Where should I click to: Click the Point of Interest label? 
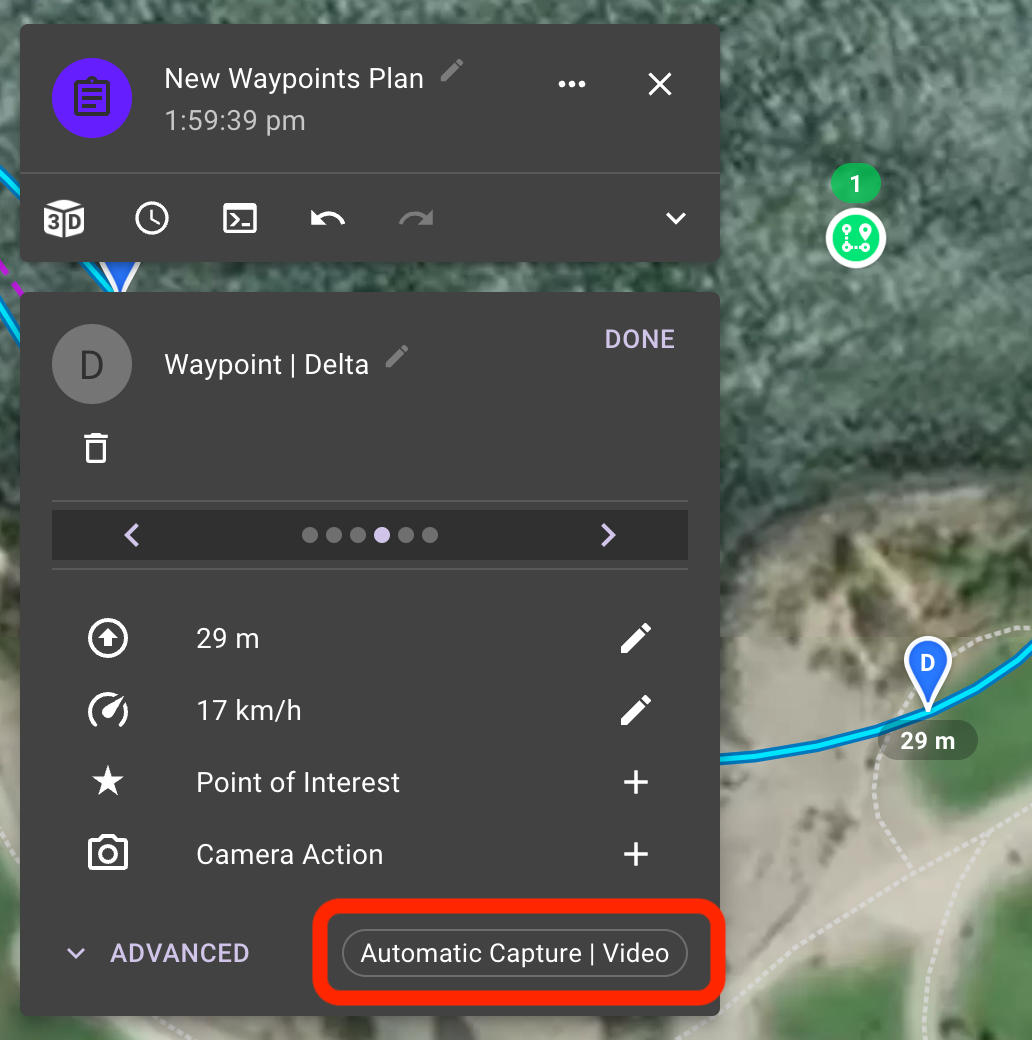pyautogui.click(x=298, y=782)
